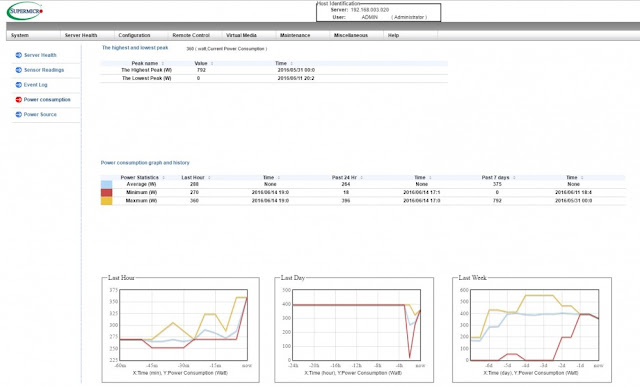Click the Sensor Readings sidebar arrow icon
Screen dimensions: 640x387
point(18,70)
